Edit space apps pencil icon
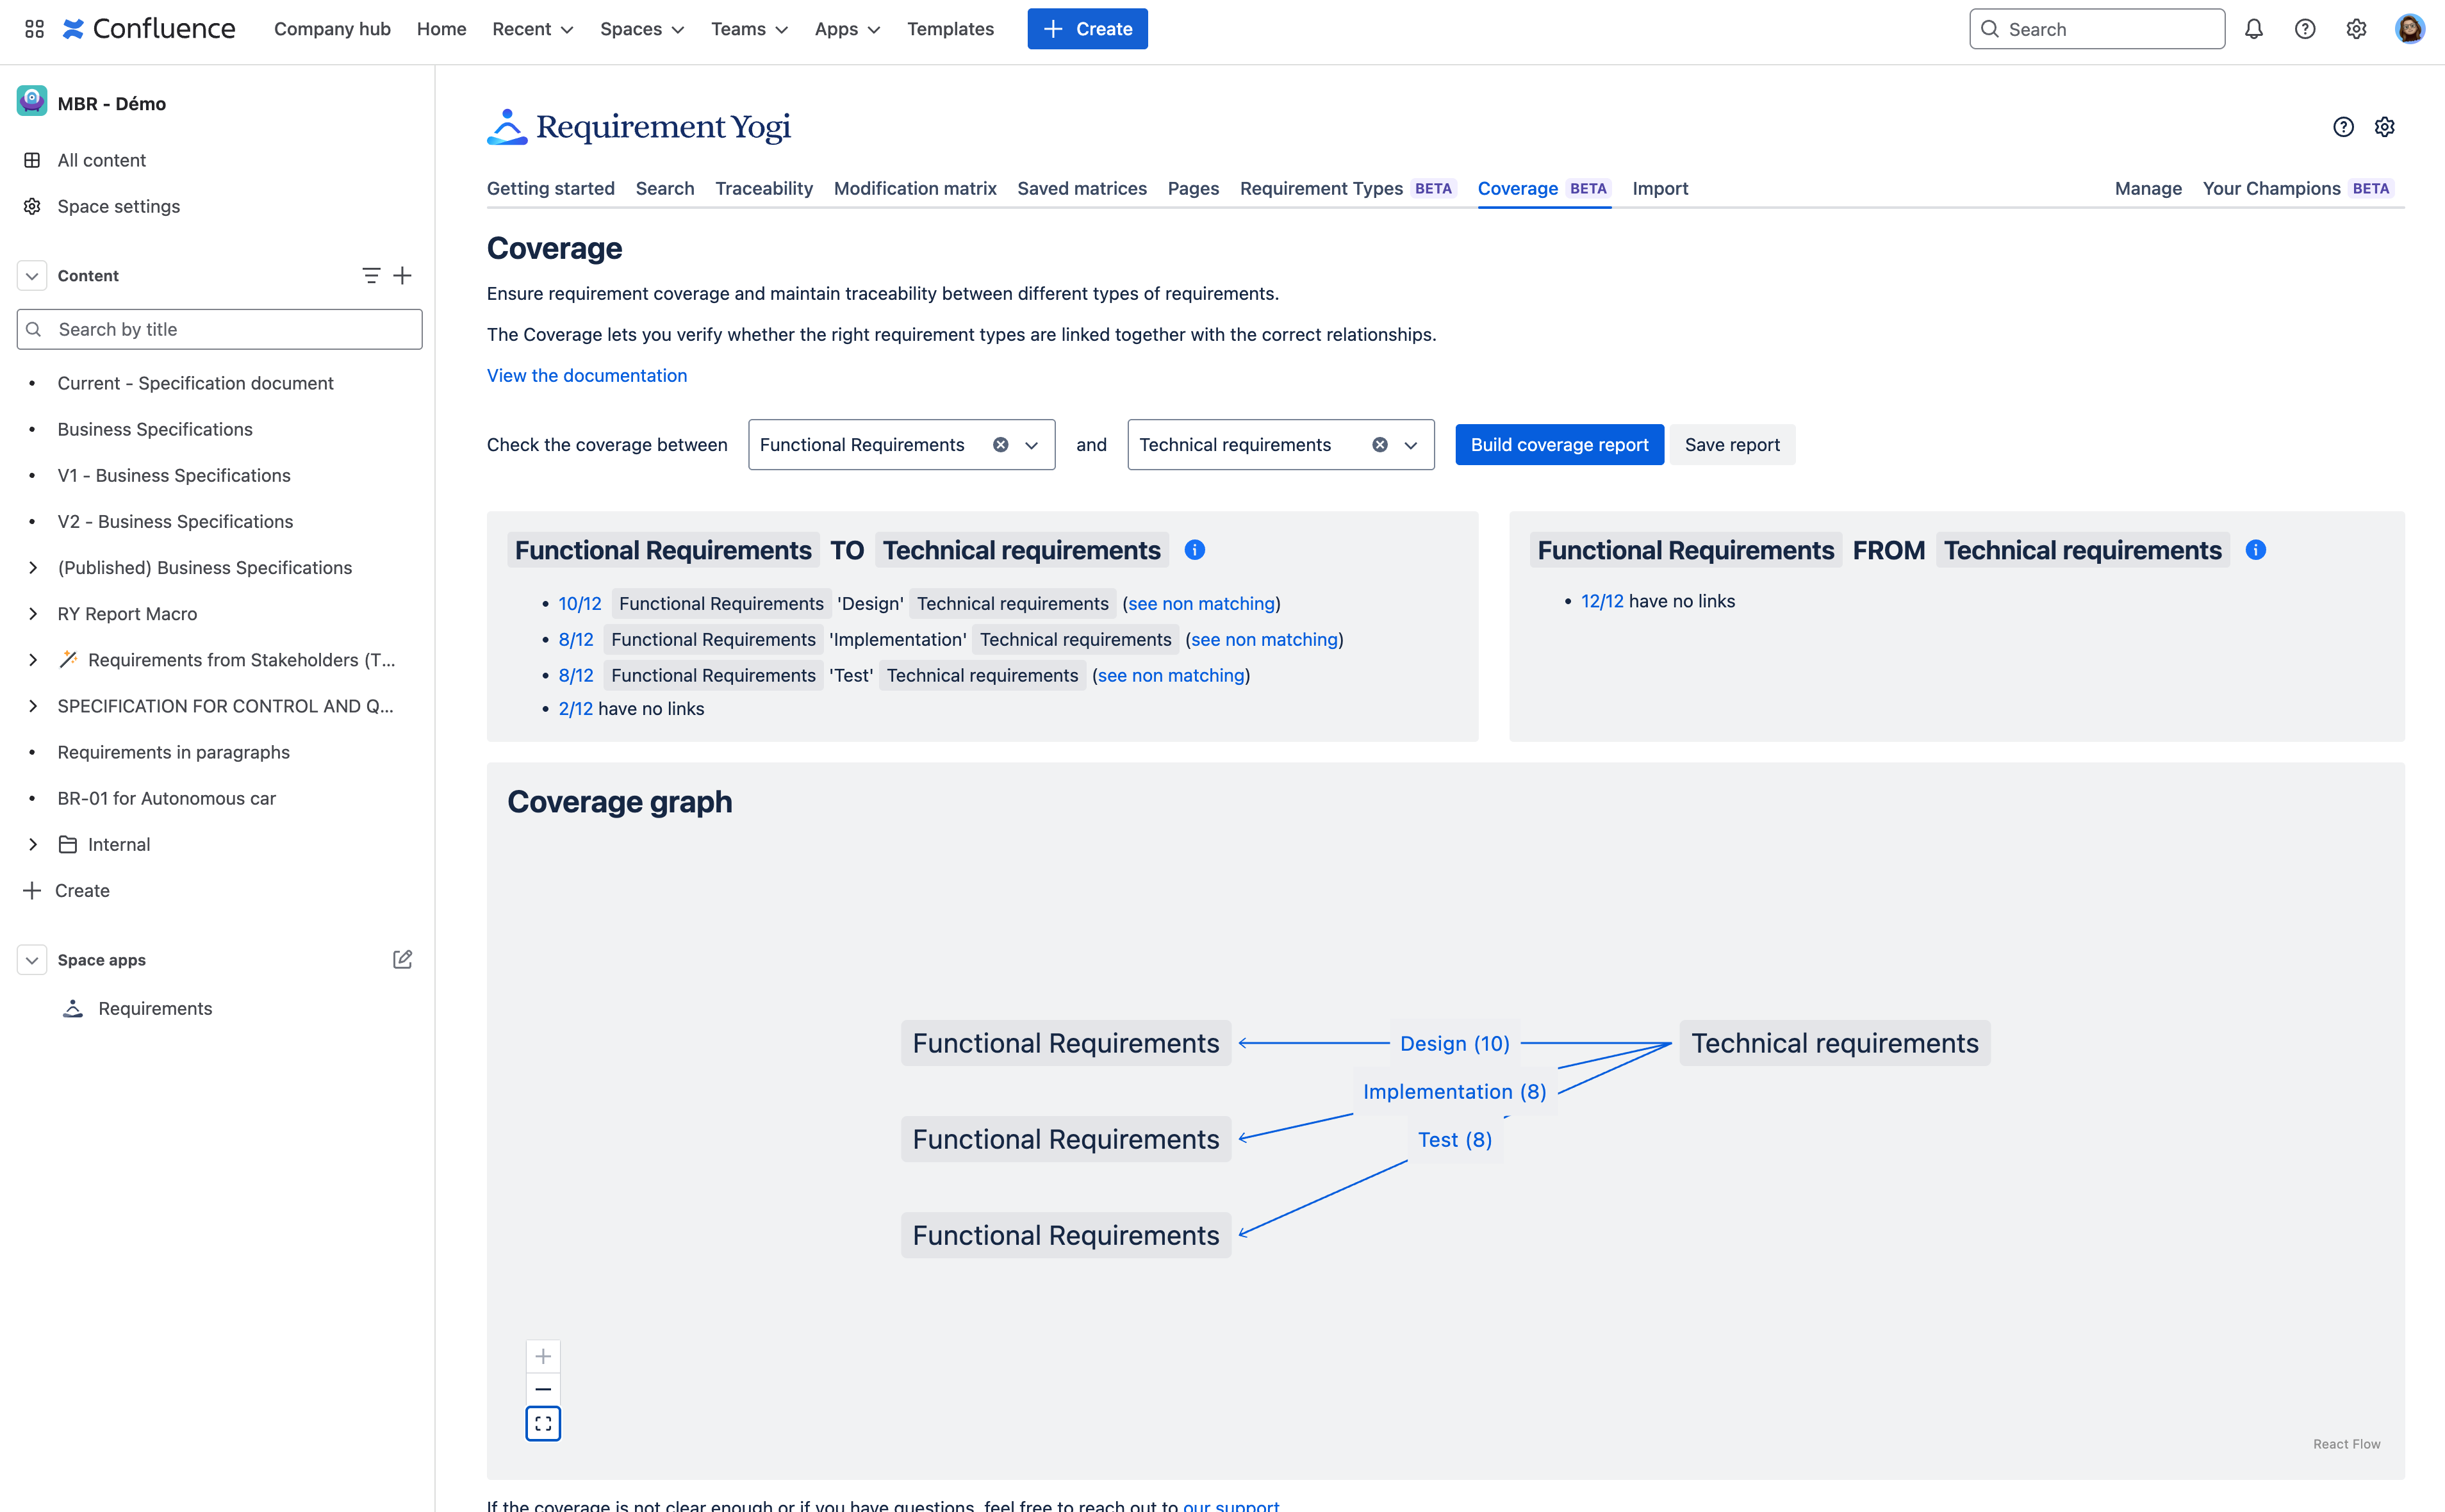Screen dimensions: 2445x1512 click(402, 960)
